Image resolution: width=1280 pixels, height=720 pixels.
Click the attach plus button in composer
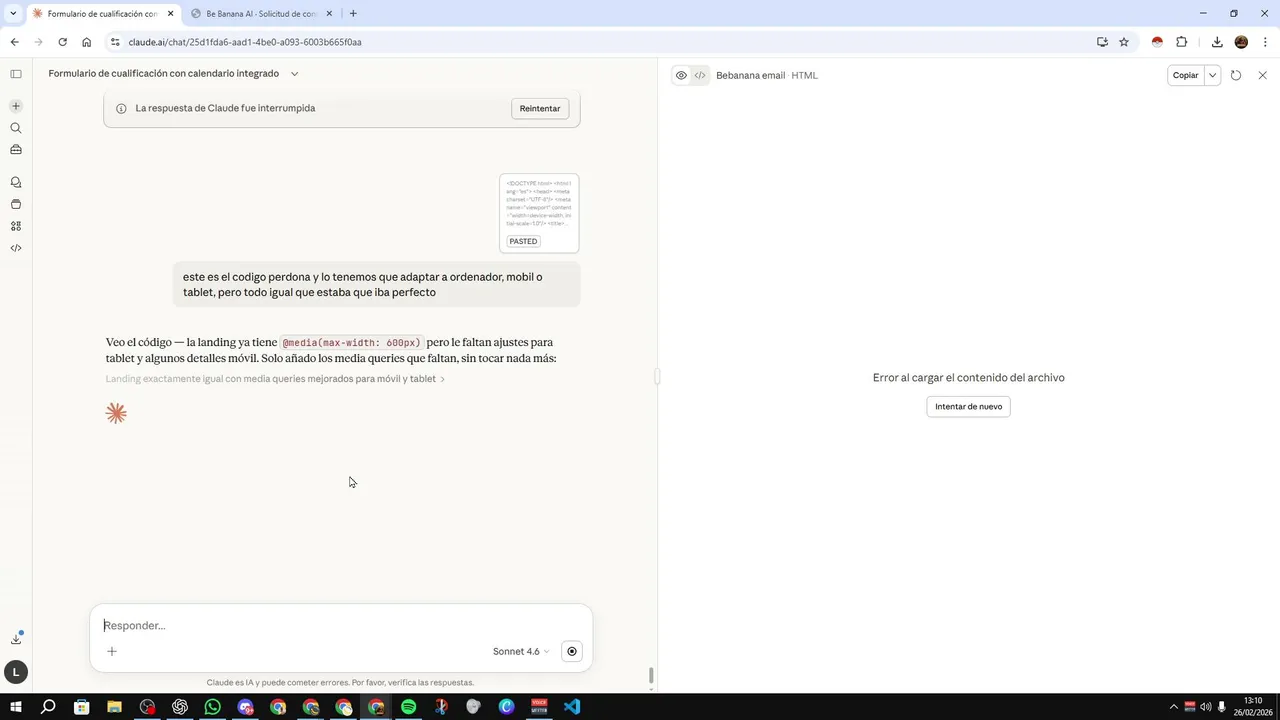point(112,651)
